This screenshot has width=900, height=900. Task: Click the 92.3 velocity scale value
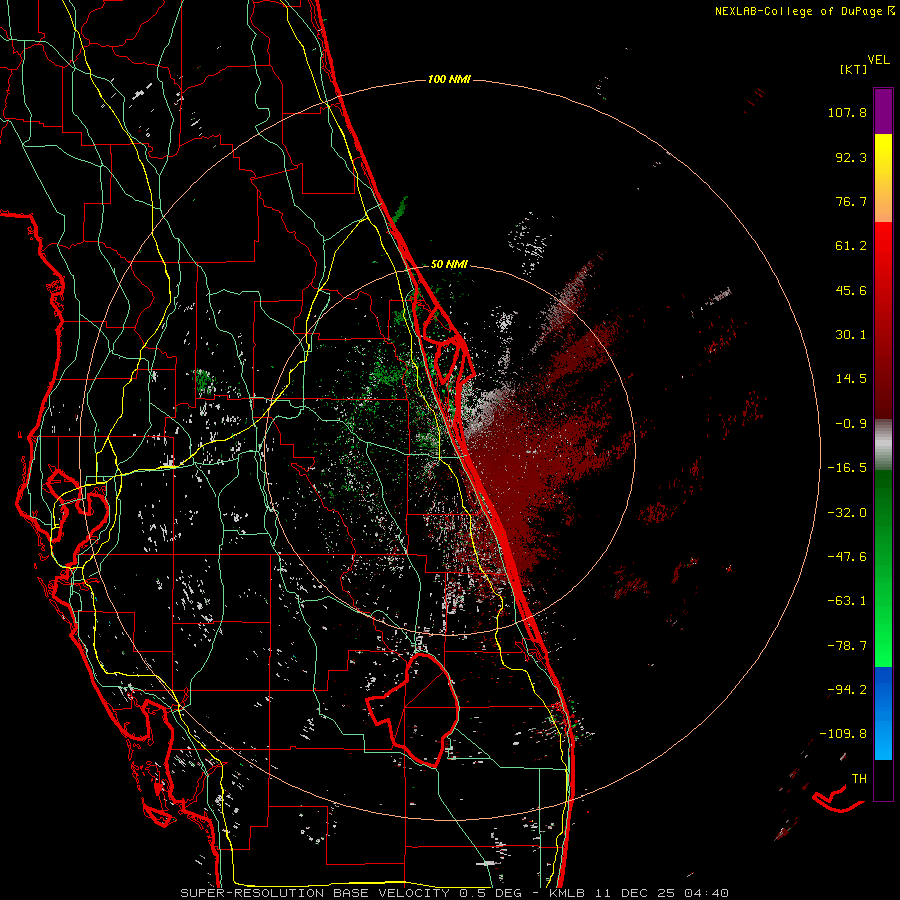[x=851, y=157]
